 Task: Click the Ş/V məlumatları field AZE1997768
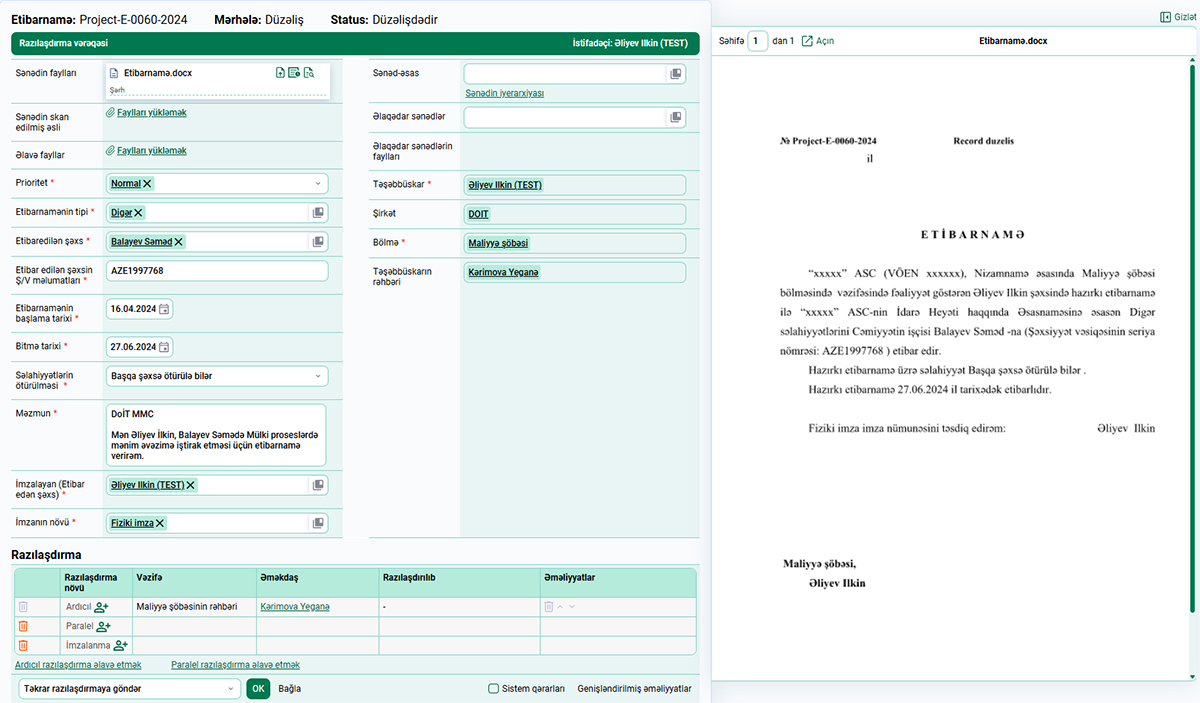pyautogui.click(x=217, y=271)
